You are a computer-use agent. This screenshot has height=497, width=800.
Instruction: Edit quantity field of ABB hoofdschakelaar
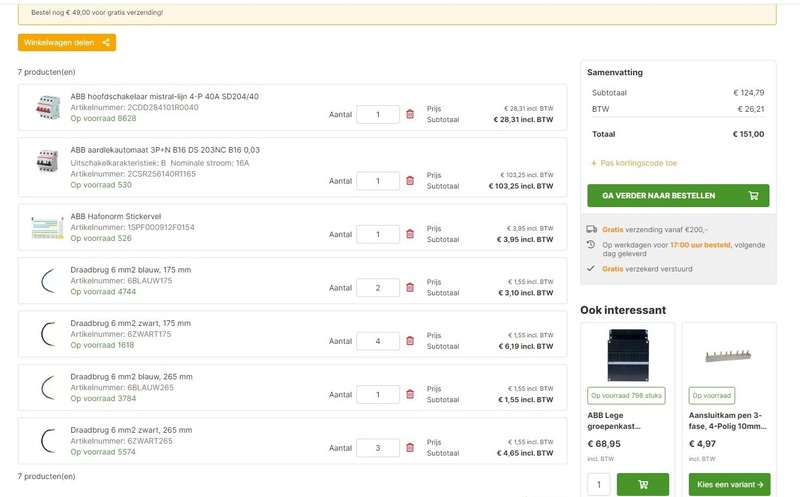(x=378, y=114)
